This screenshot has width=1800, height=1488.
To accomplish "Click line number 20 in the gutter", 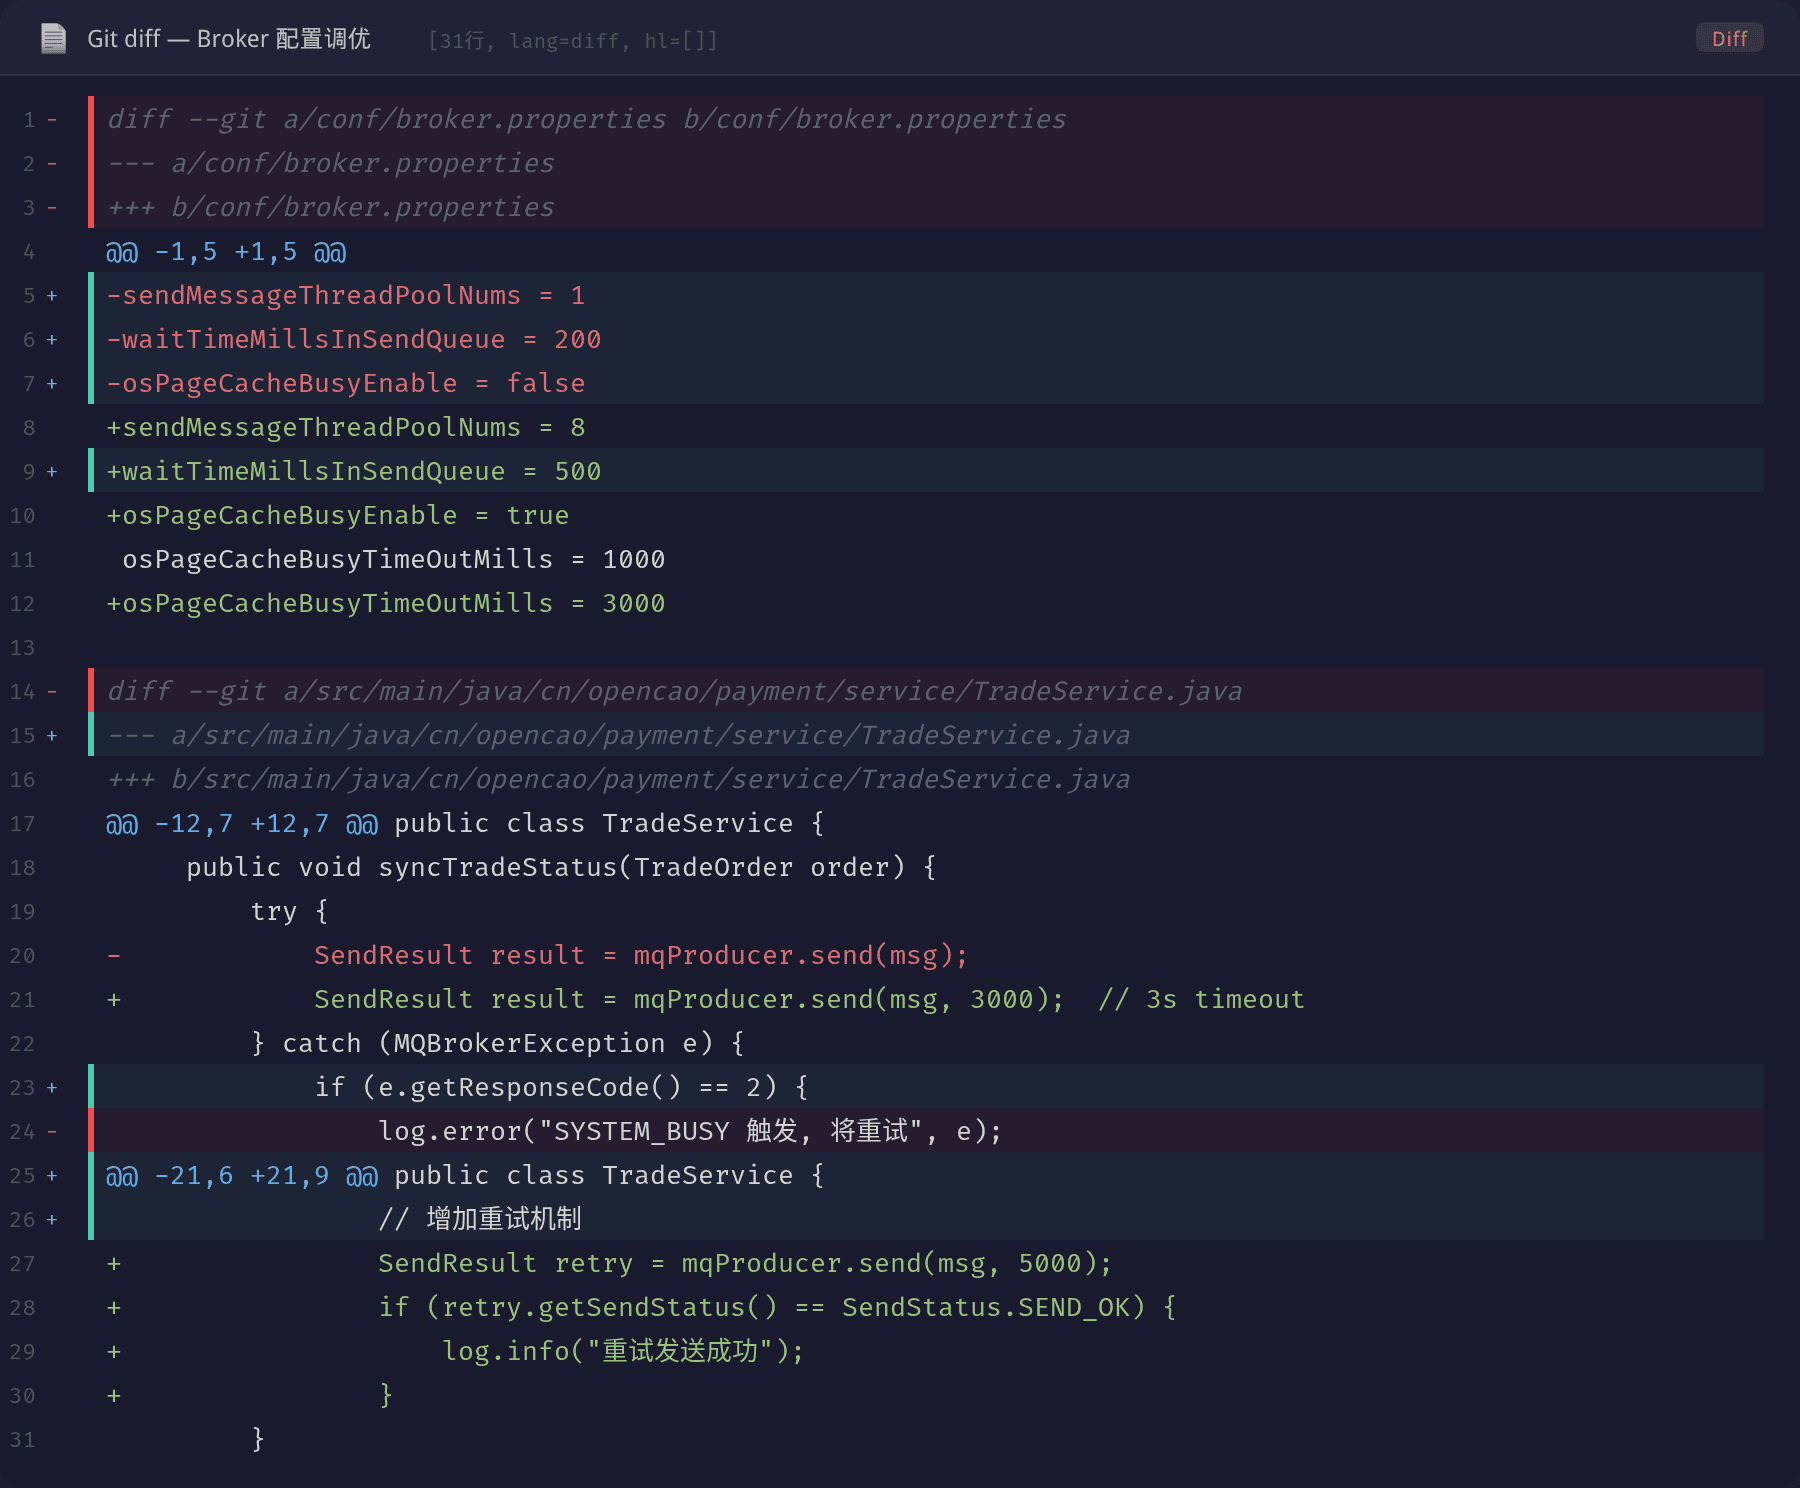I will pyautogui.click(x=22, y=956).
